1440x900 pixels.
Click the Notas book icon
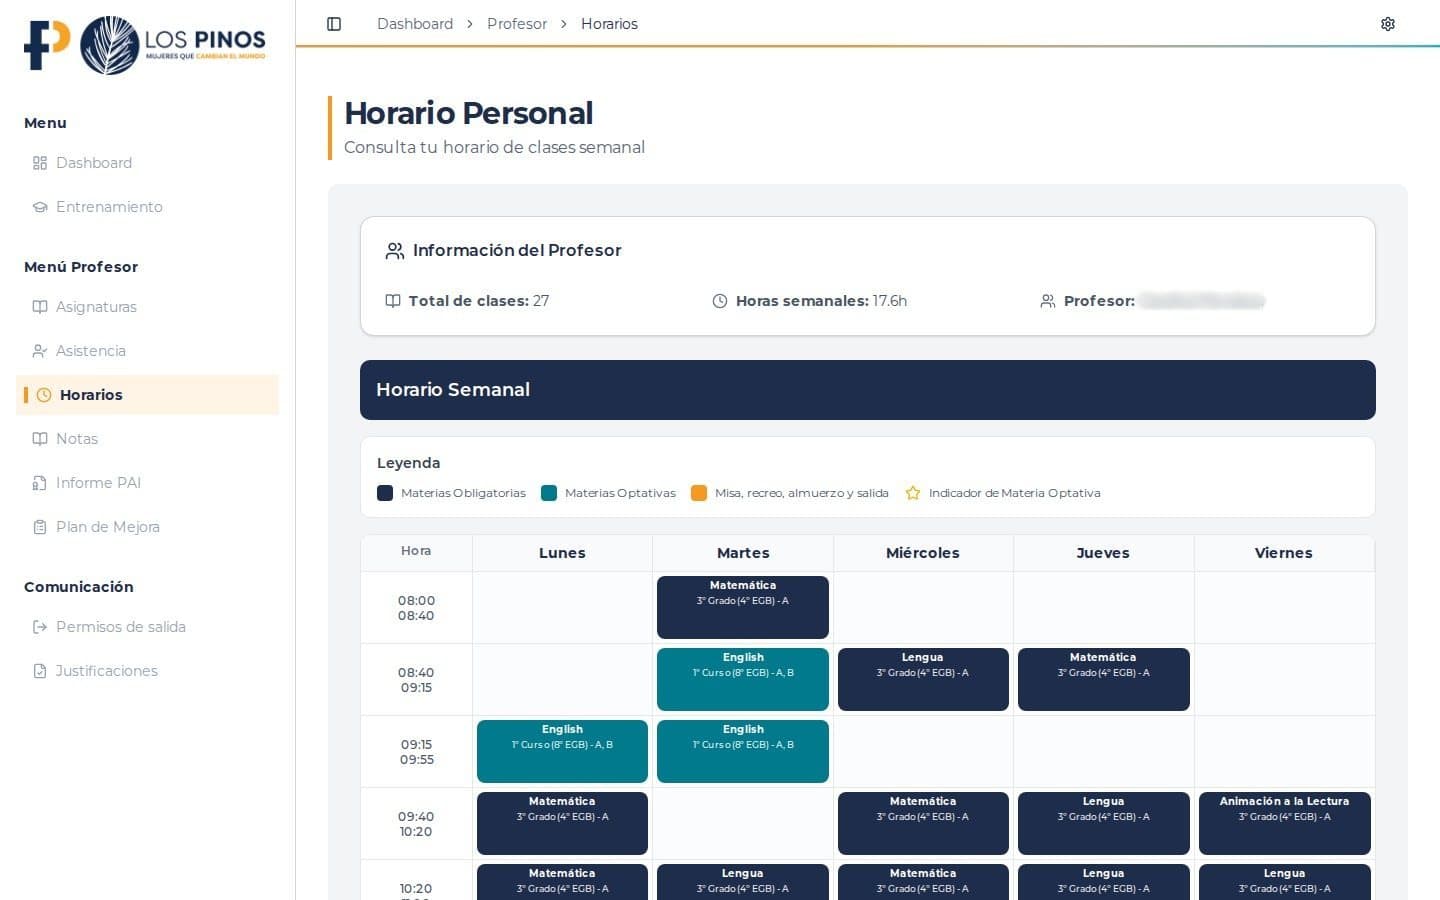click(40, 439)
